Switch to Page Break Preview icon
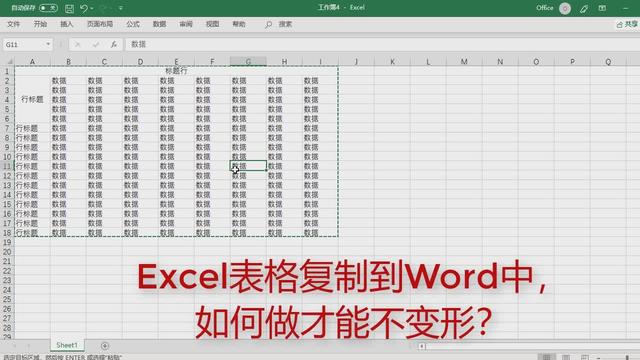Screen dimensions: 640x360 [585, 357]
